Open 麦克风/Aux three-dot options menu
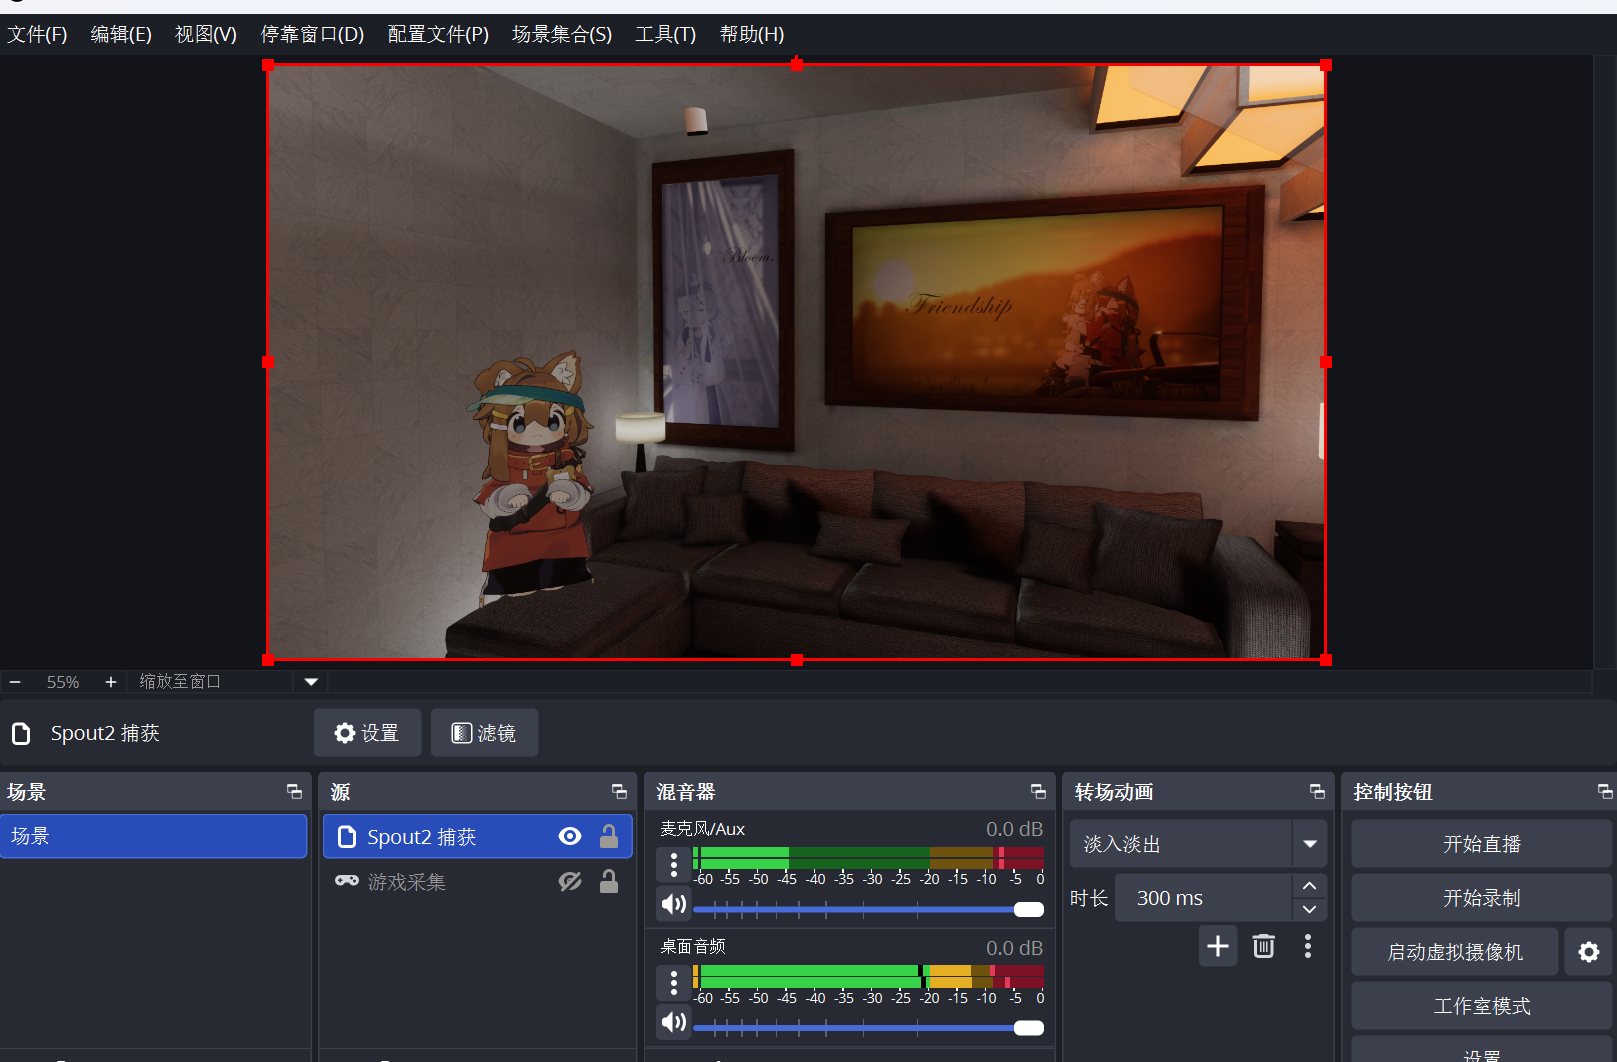 tap(674, 864)
